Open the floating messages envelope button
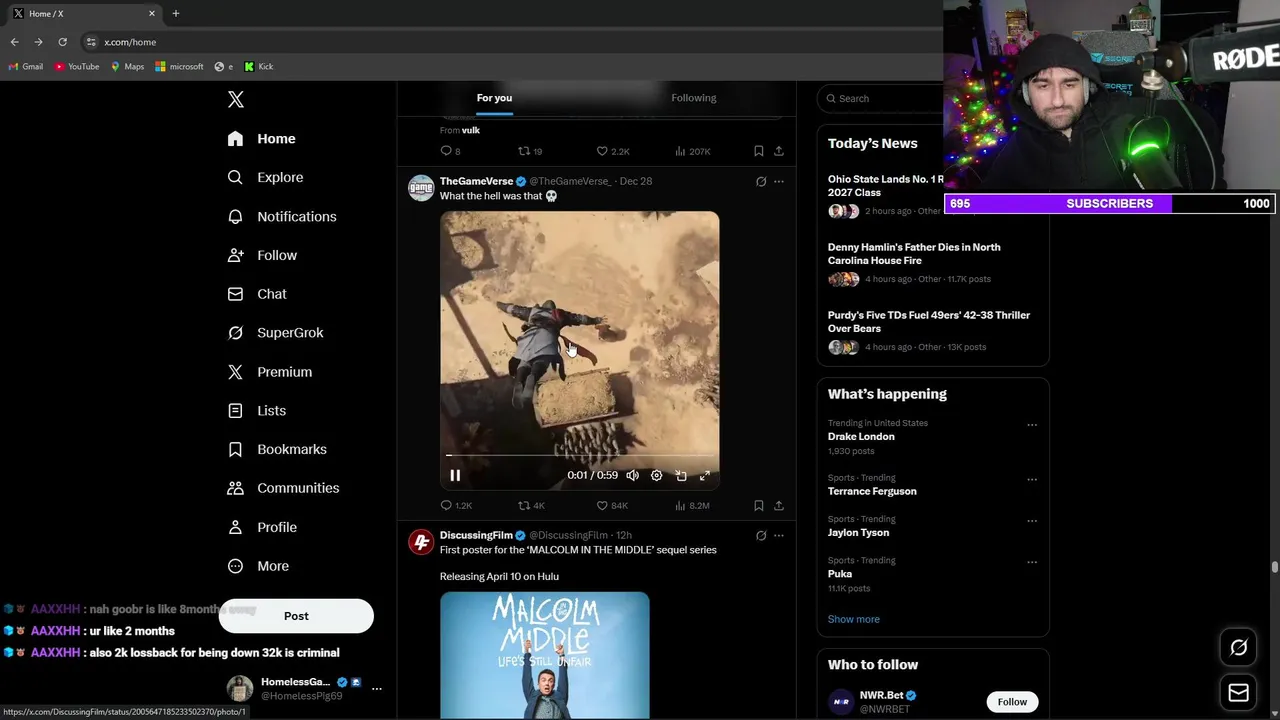The height and width of the screenshot is (720, 1280). [x=1238, y=692]
